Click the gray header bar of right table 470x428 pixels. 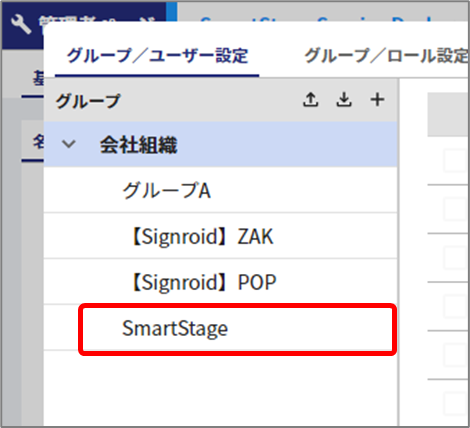click(448, 114)
